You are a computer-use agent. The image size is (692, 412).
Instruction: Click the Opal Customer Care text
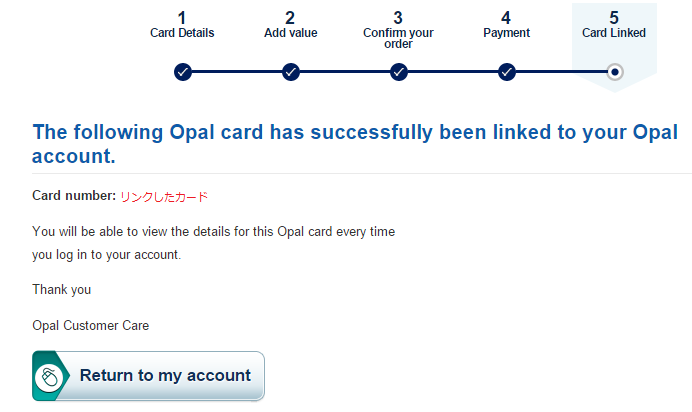(90, 326)
